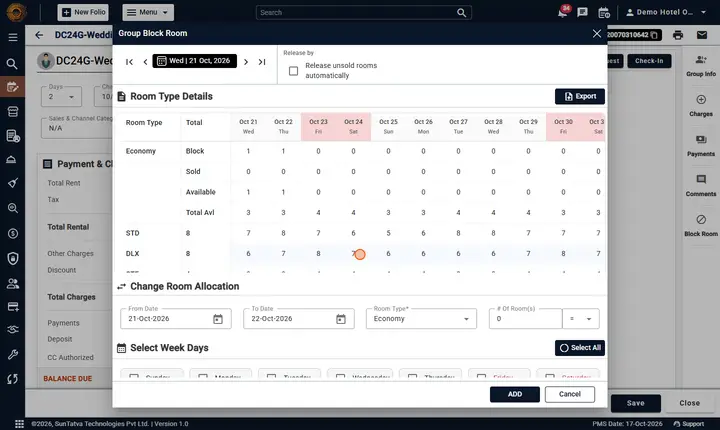This screenshot has width=720, height=430.
Task: Enable Release unsold rooms automatically checkbox
Action: 293,71
